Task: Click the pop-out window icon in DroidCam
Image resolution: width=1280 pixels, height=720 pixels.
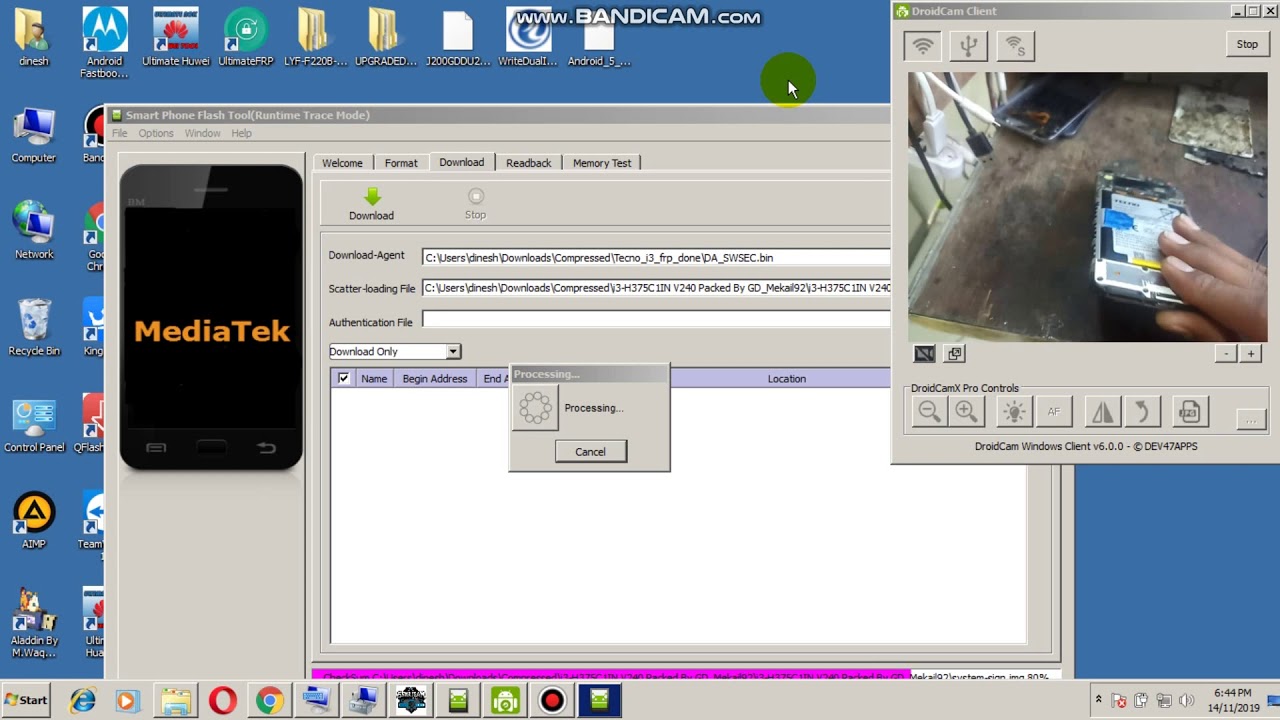Action: click(x=954, y=353)
